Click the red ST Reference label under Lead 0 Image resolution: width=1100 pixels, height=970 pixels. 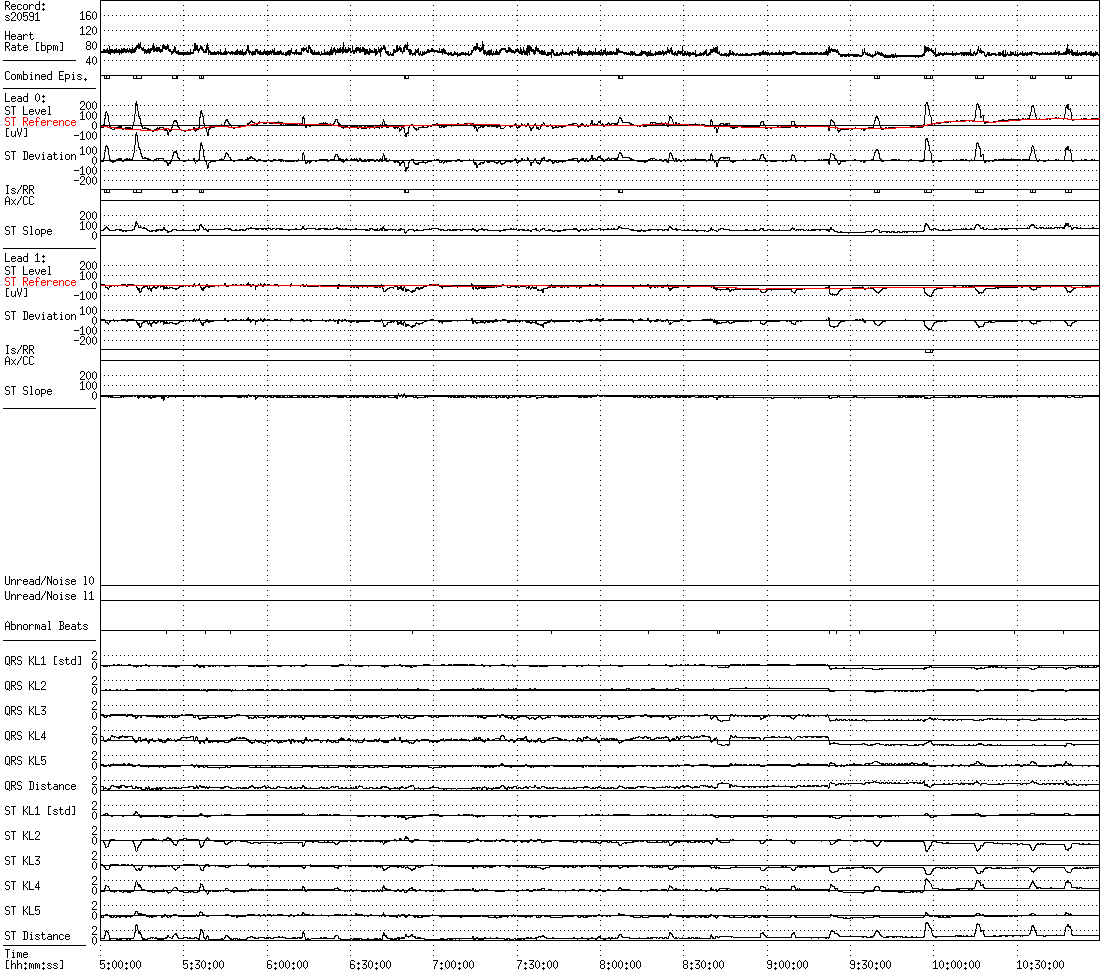click(40, 122)
